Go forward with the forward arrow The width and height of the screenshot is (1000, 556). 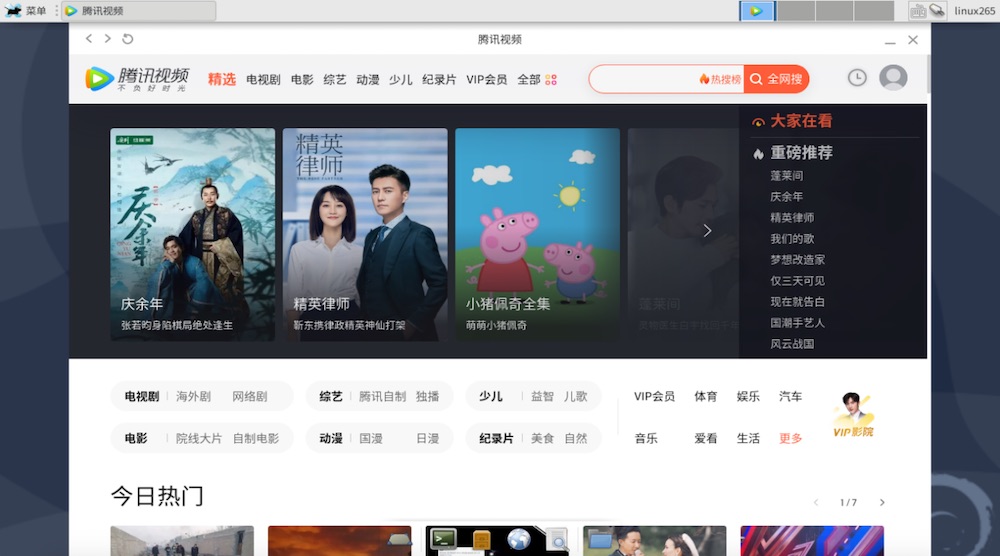[x=108, y=39]
